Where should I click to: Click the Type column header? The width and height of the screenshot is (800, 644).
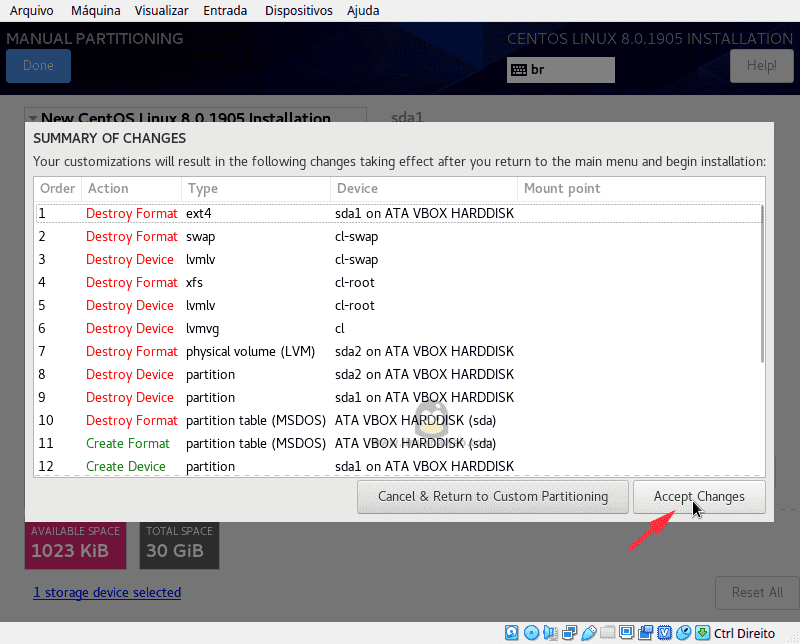coord(256,189)
